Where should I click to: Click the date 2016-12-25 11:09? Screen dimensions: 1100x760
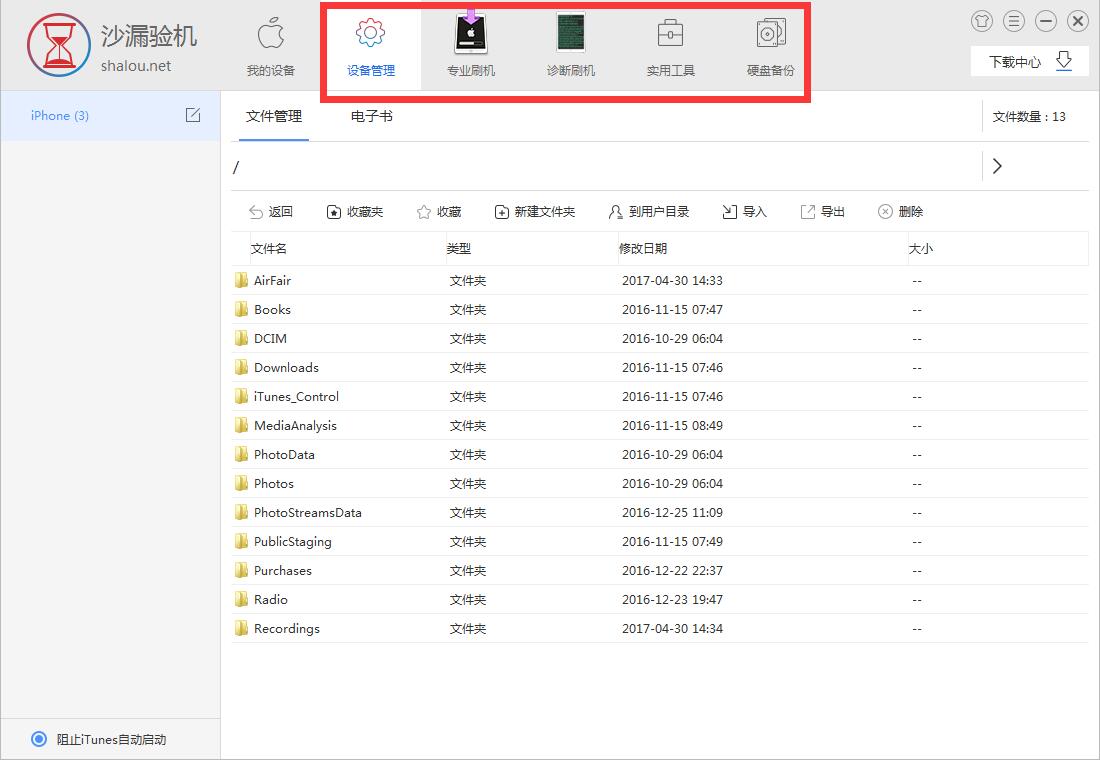pyautogui.click(x=672, y=512)
